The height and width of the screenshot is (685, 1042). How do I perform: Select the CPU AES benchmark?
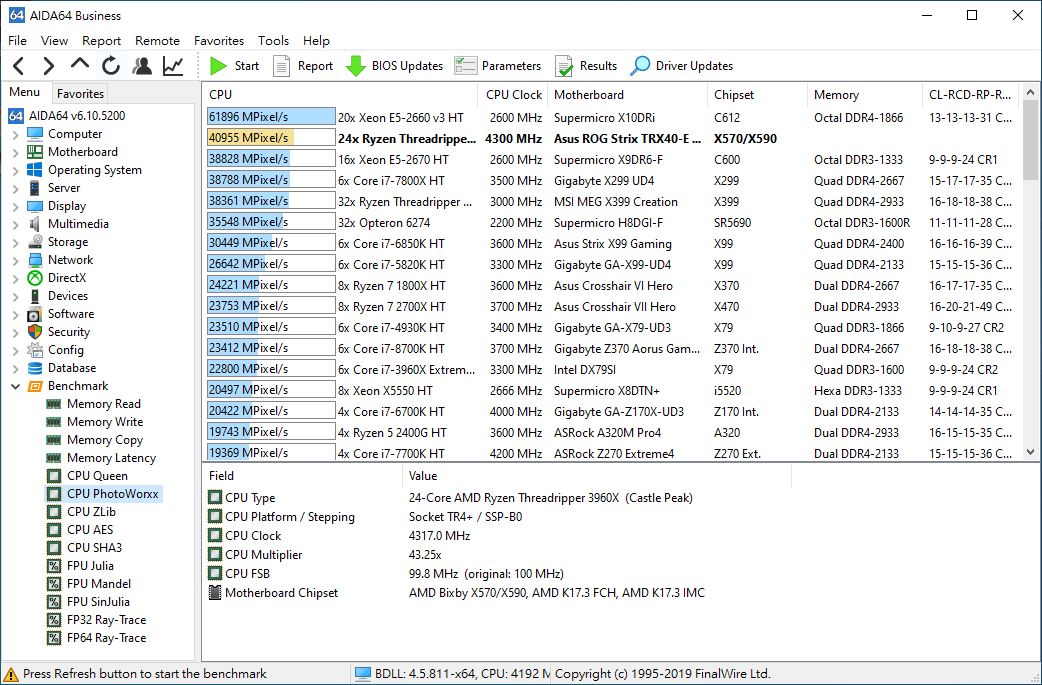(x=80, y=530)
